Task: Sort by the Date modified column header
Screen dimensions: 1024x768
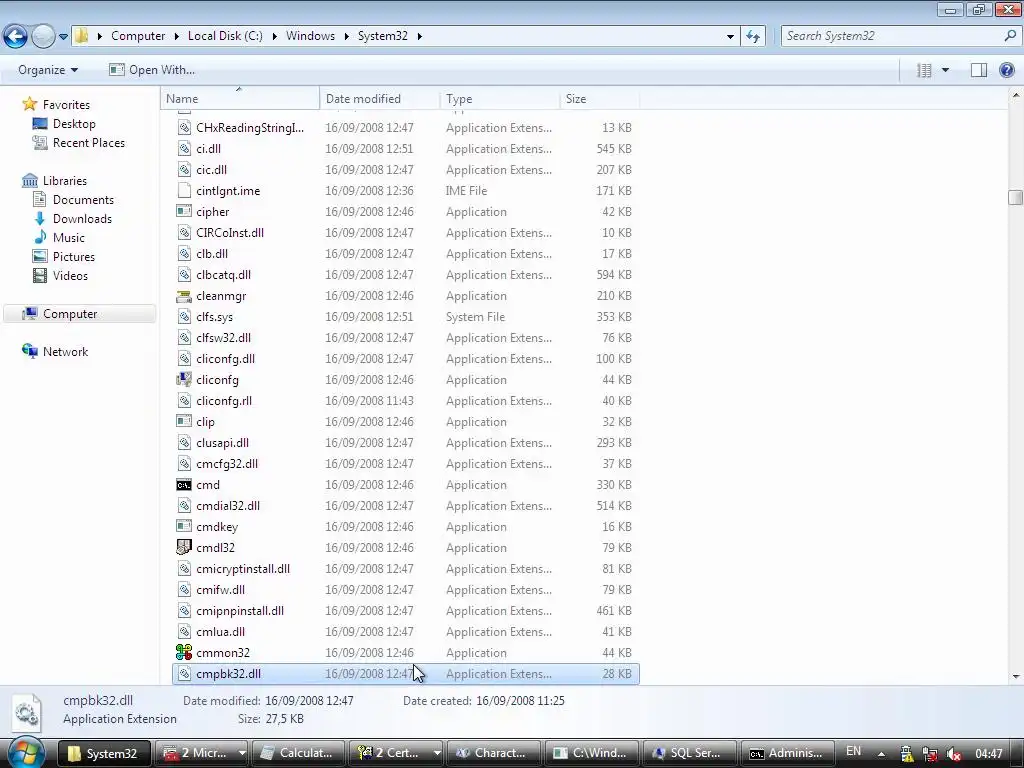Action: [379, 99]
